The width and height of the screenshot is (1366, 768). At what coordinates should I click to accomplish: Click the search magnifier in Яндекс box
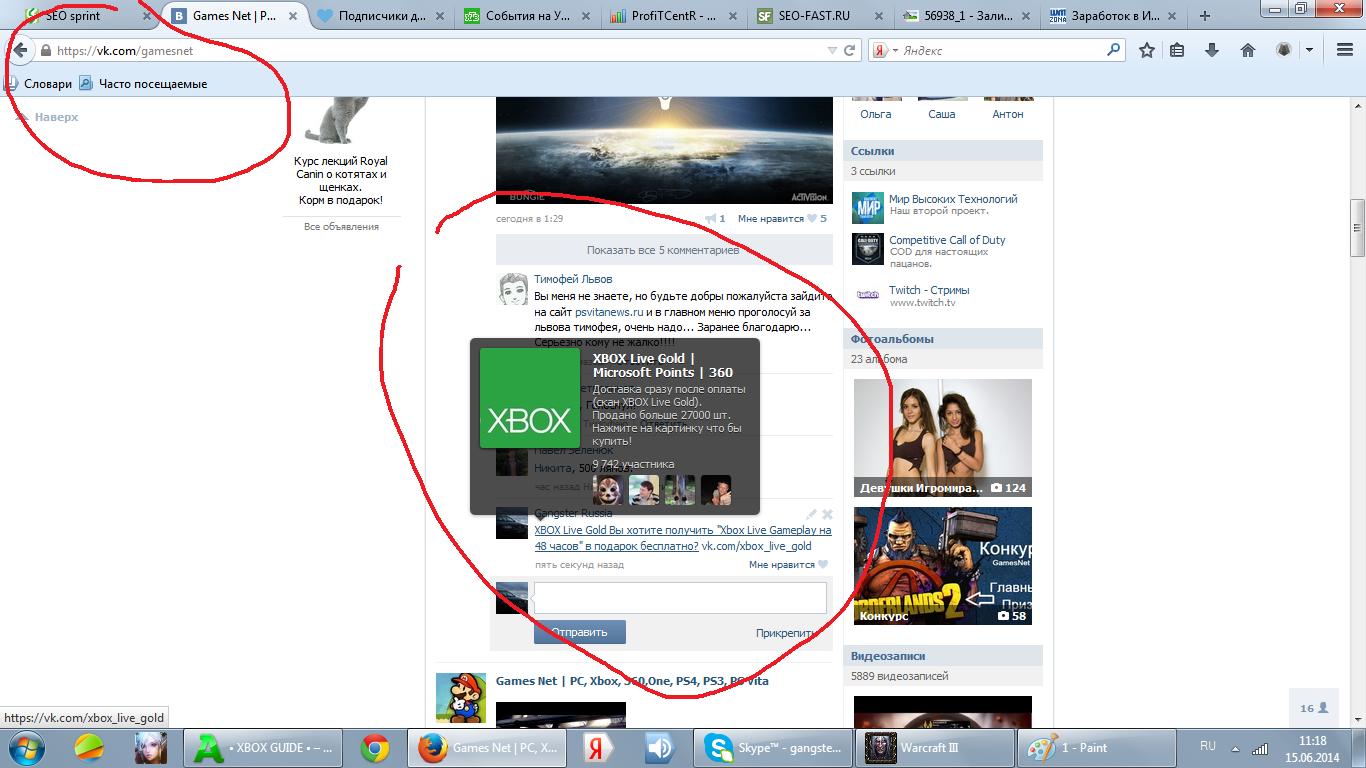point(1114,50)
